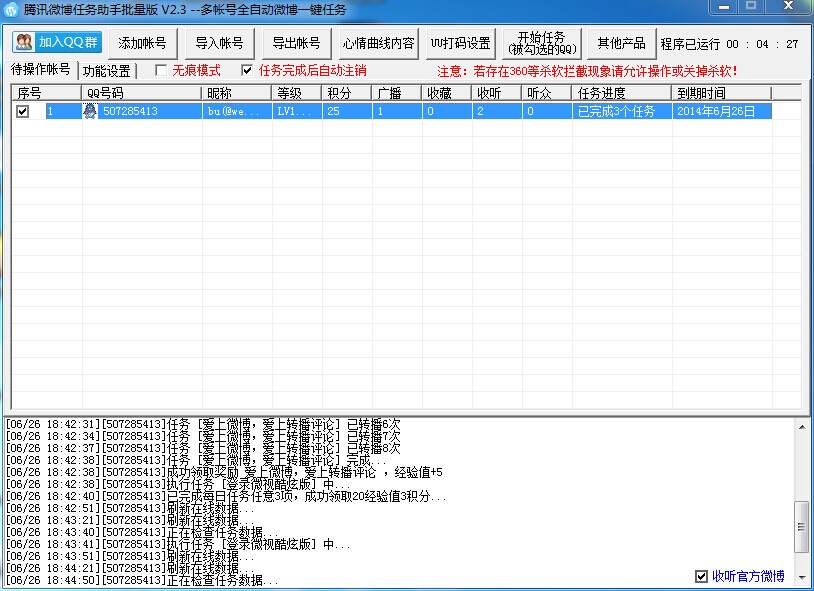
Task: Click the 收听 column header
Action: tap(496, 93)
